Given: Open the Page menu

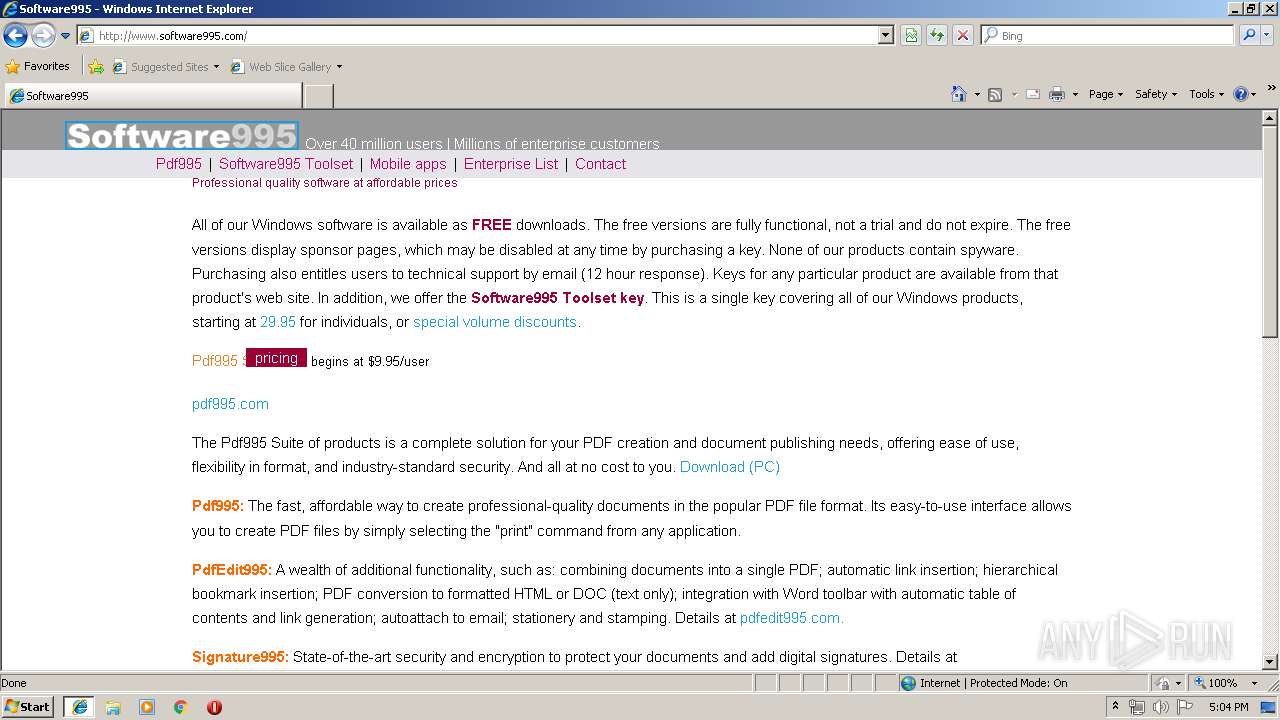Looking at the screenshot, I should (x=1106, y=94).
